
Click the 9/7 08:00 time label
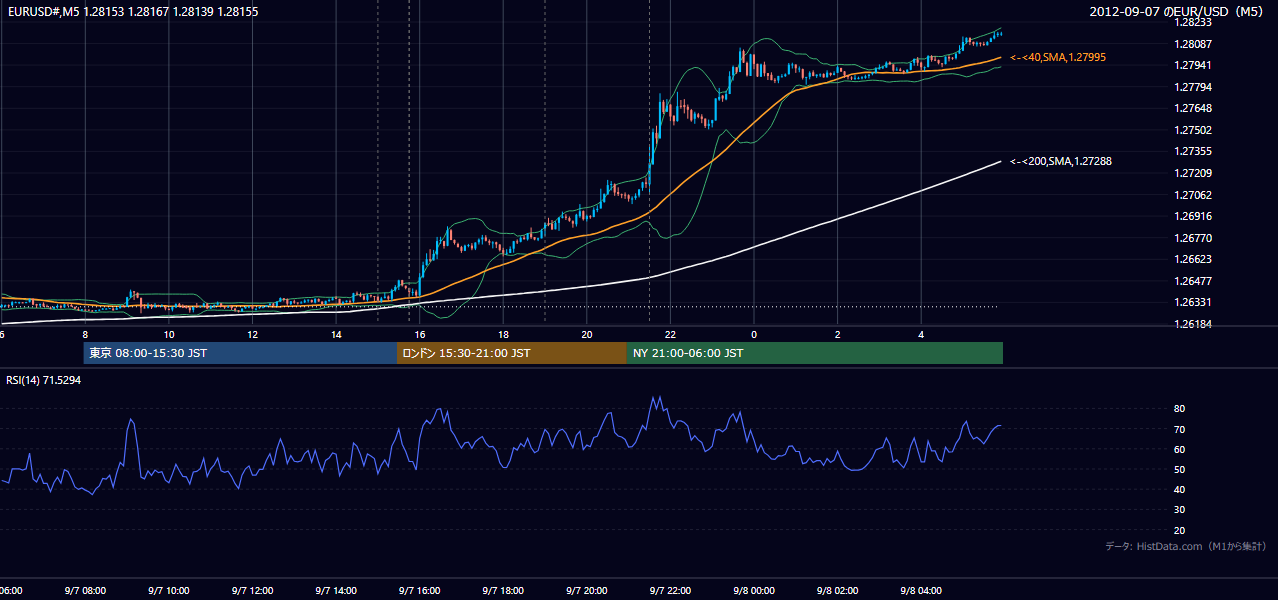(84, 591)
